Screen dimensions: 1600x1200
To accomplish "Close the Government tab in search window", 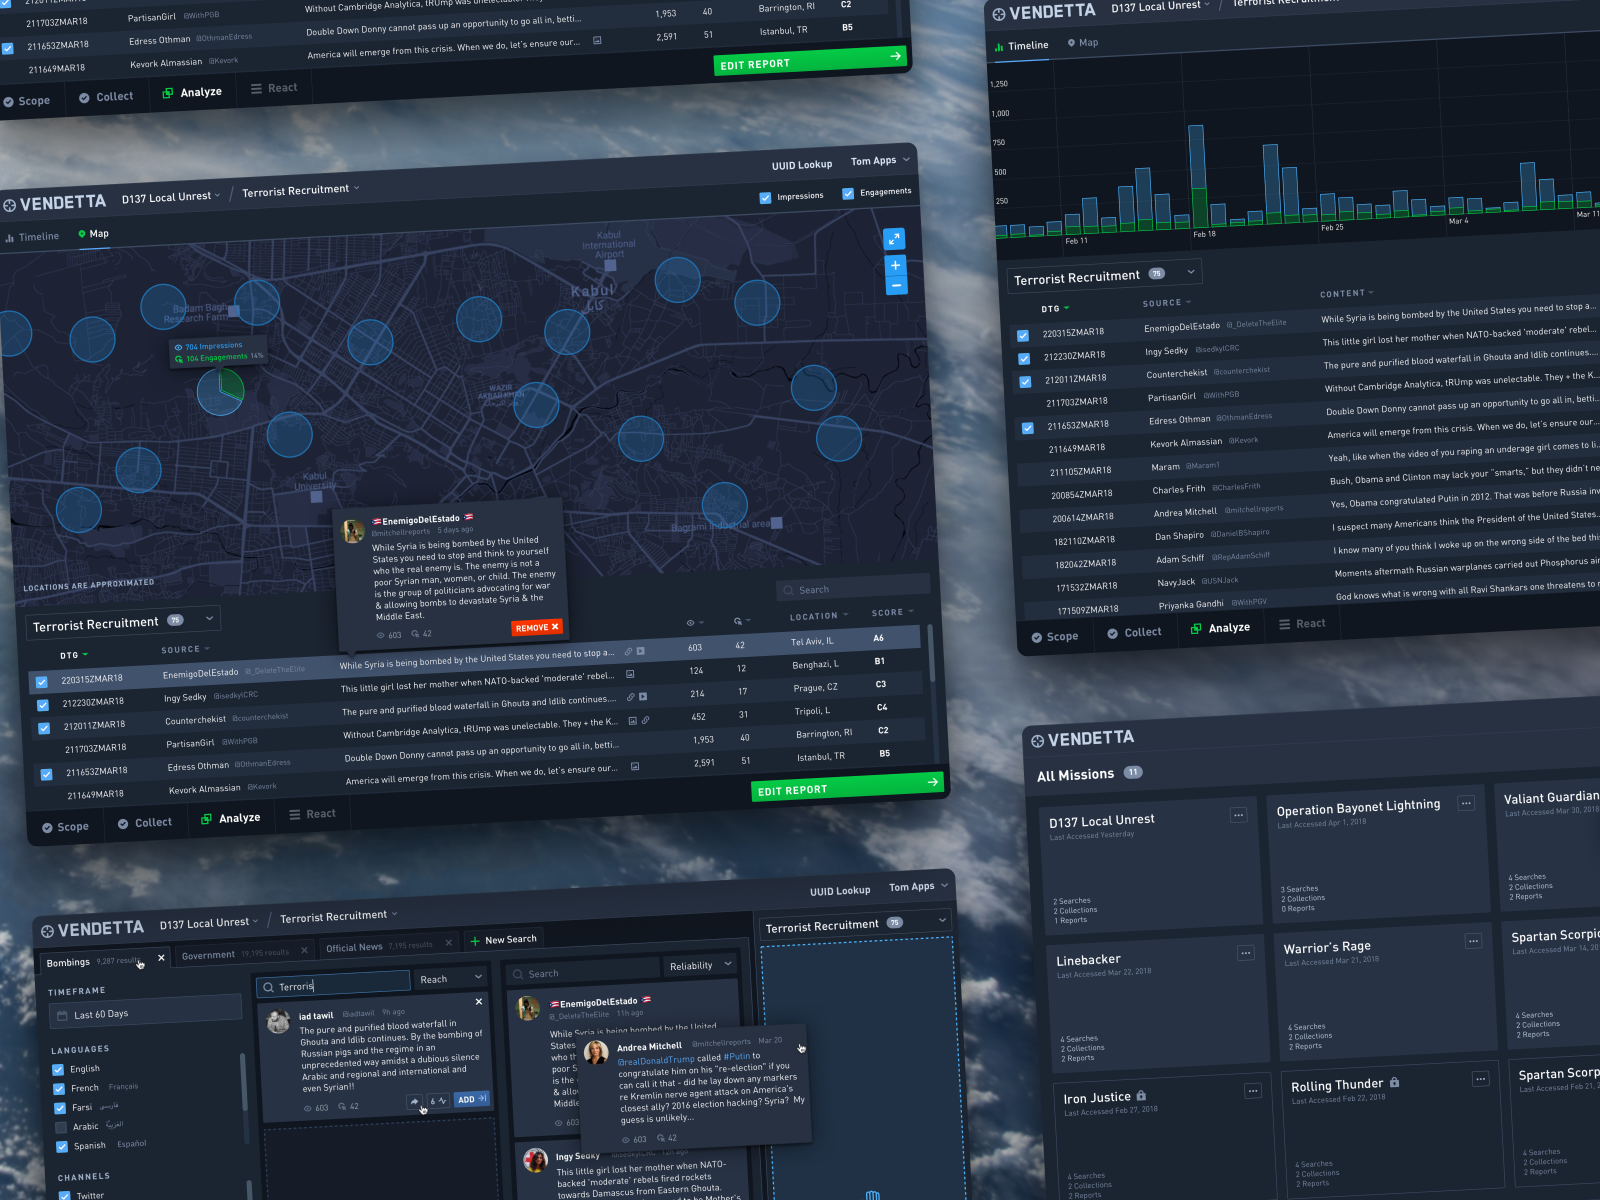I will coord(304,950).
